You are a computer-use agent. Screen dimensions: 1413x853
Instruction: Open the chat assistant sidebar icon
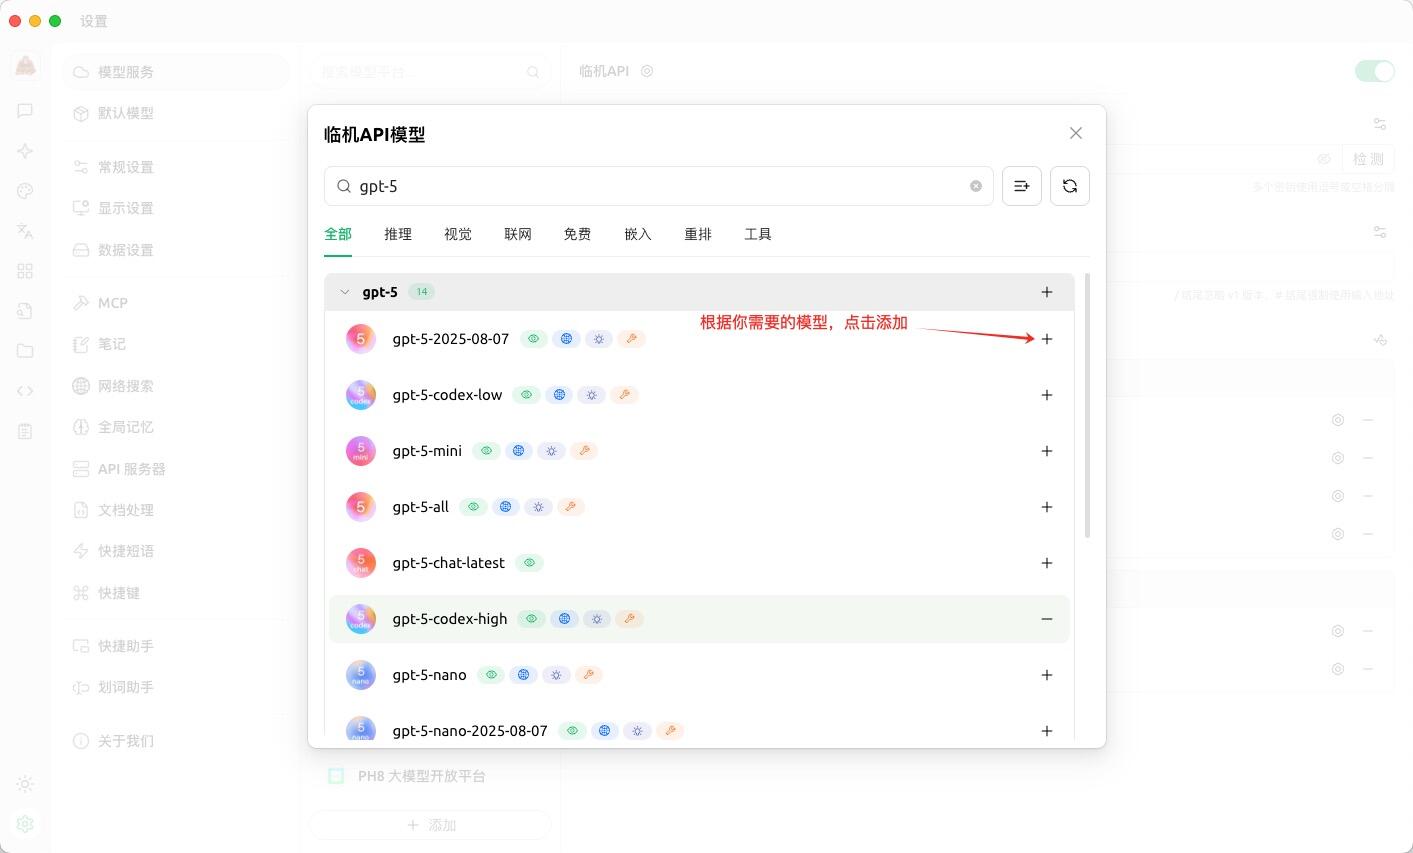25,111
